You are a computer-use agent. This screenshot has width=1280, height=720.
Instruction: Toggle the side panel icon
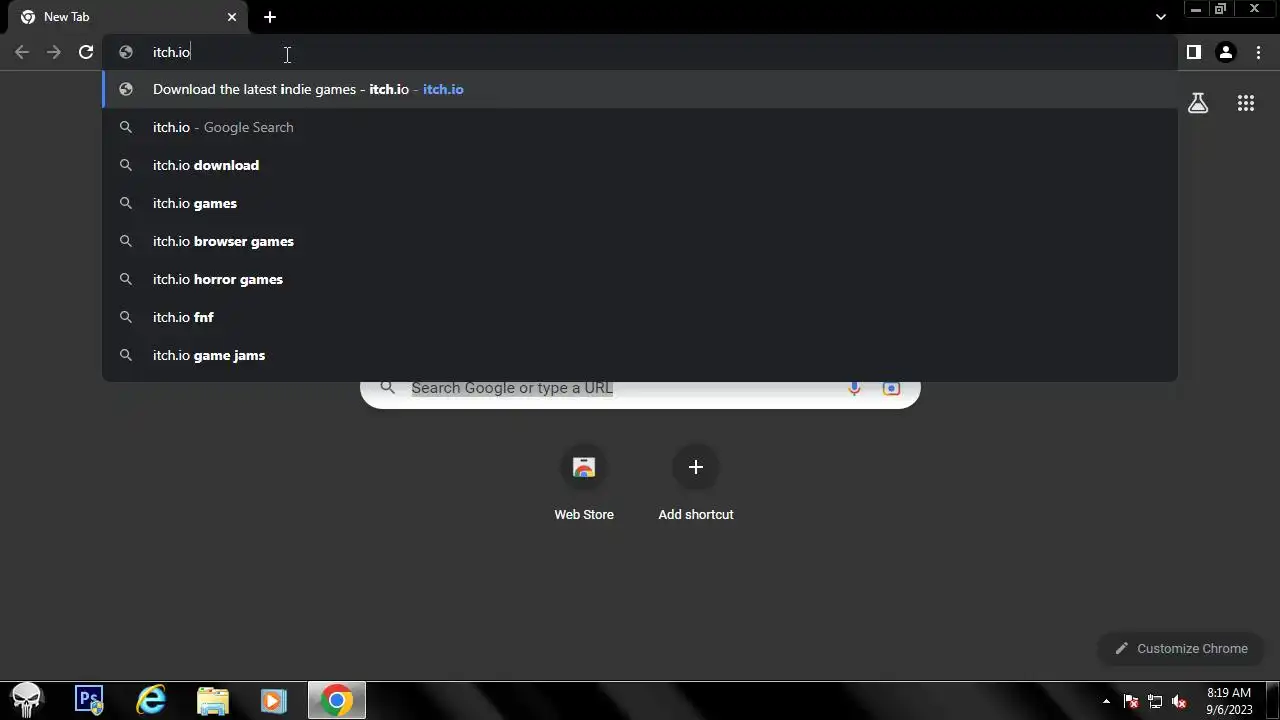tap(1194, 52)
